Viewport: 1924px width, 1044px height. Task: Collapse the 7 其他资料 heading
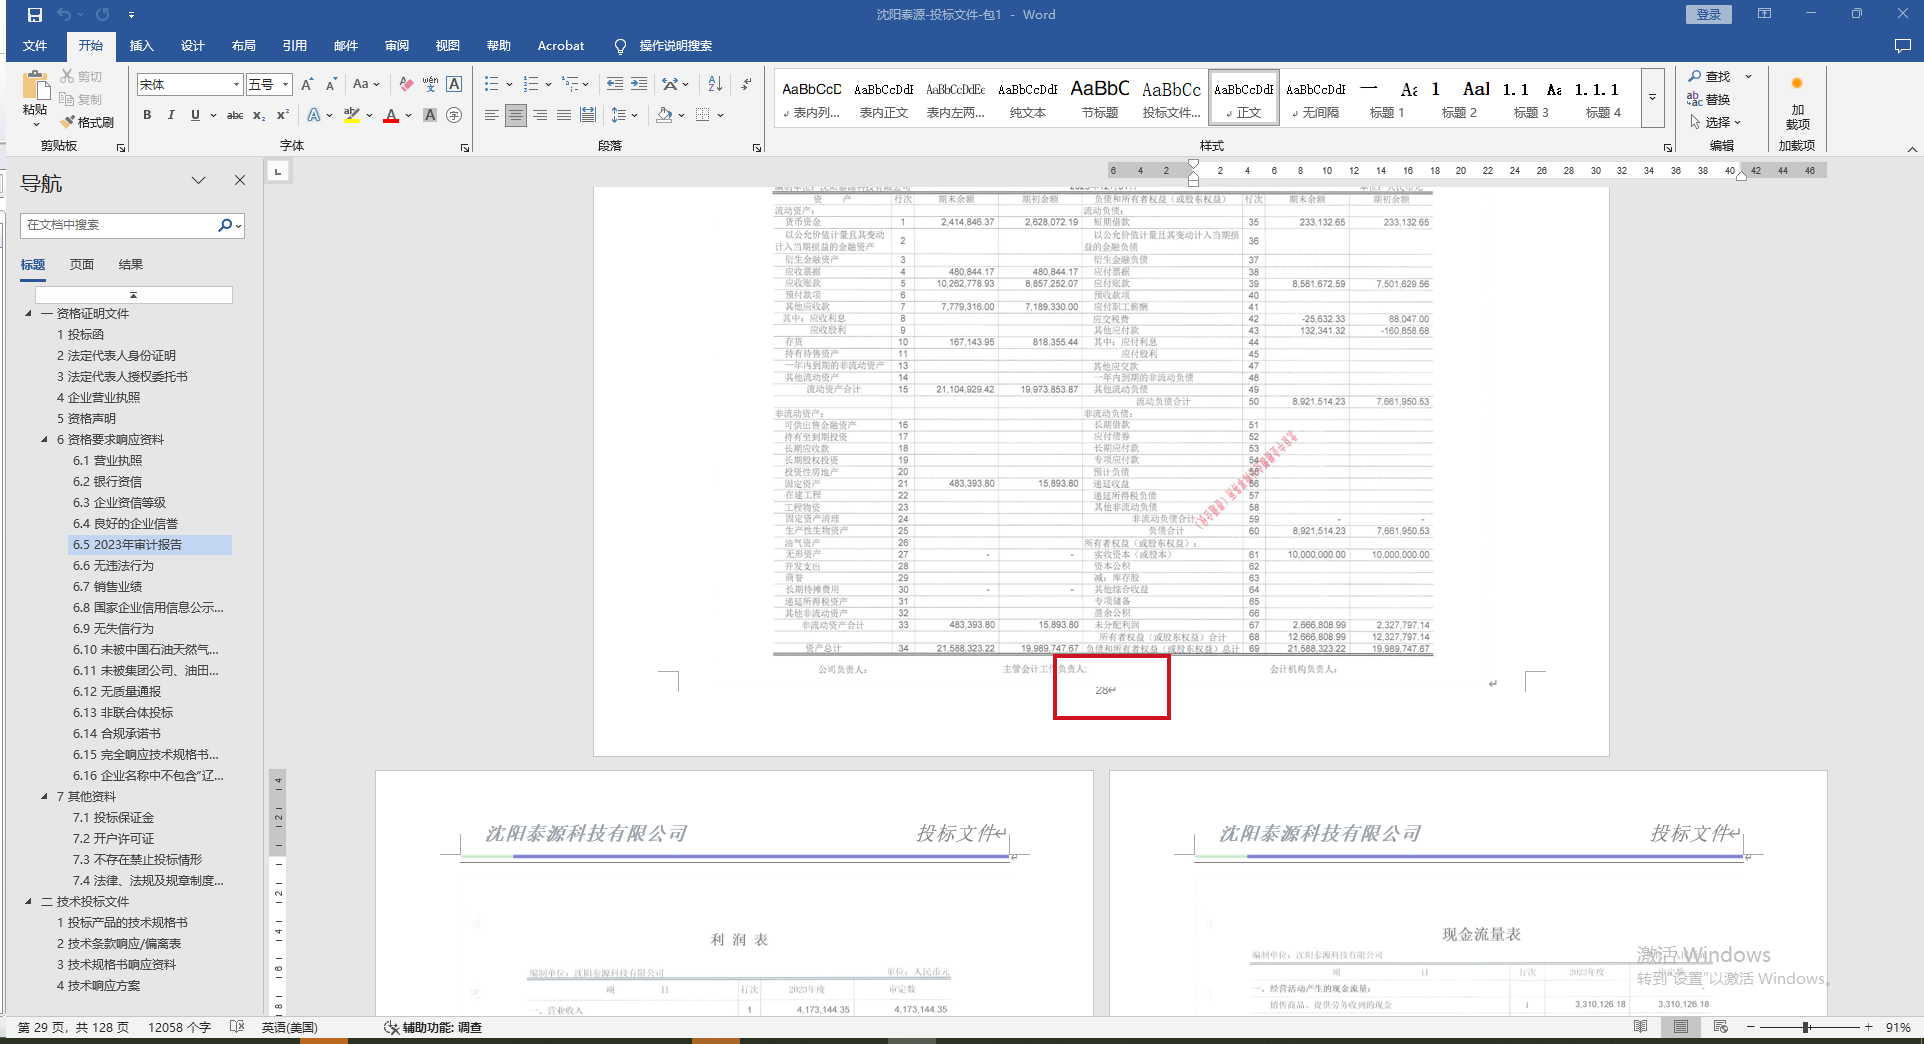[45, 797]
